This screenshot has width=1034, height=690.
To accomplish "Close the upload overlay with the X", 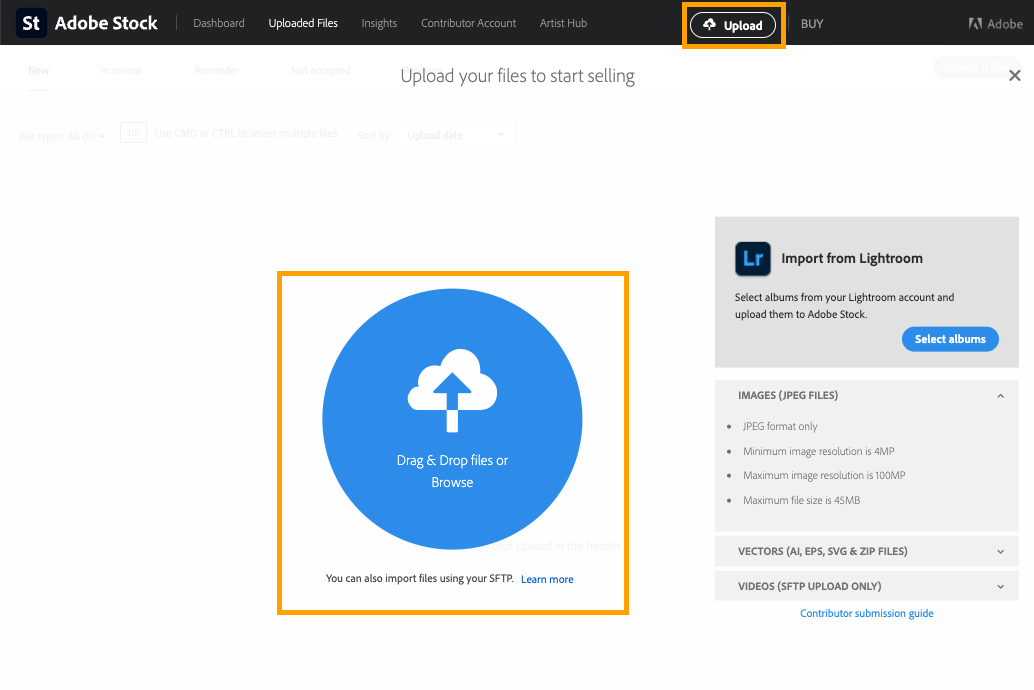I will tap(1014, 76).
